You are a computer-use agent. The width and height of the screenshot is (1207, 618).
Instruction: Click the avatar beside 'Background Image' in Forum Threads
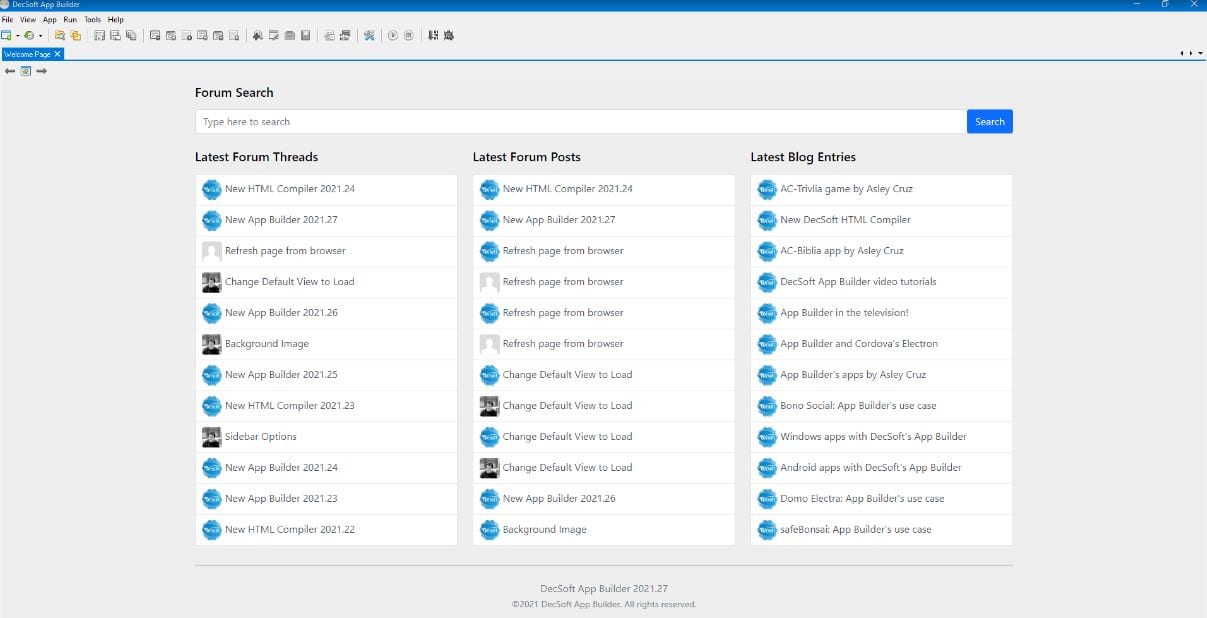[x=211, y=344]
